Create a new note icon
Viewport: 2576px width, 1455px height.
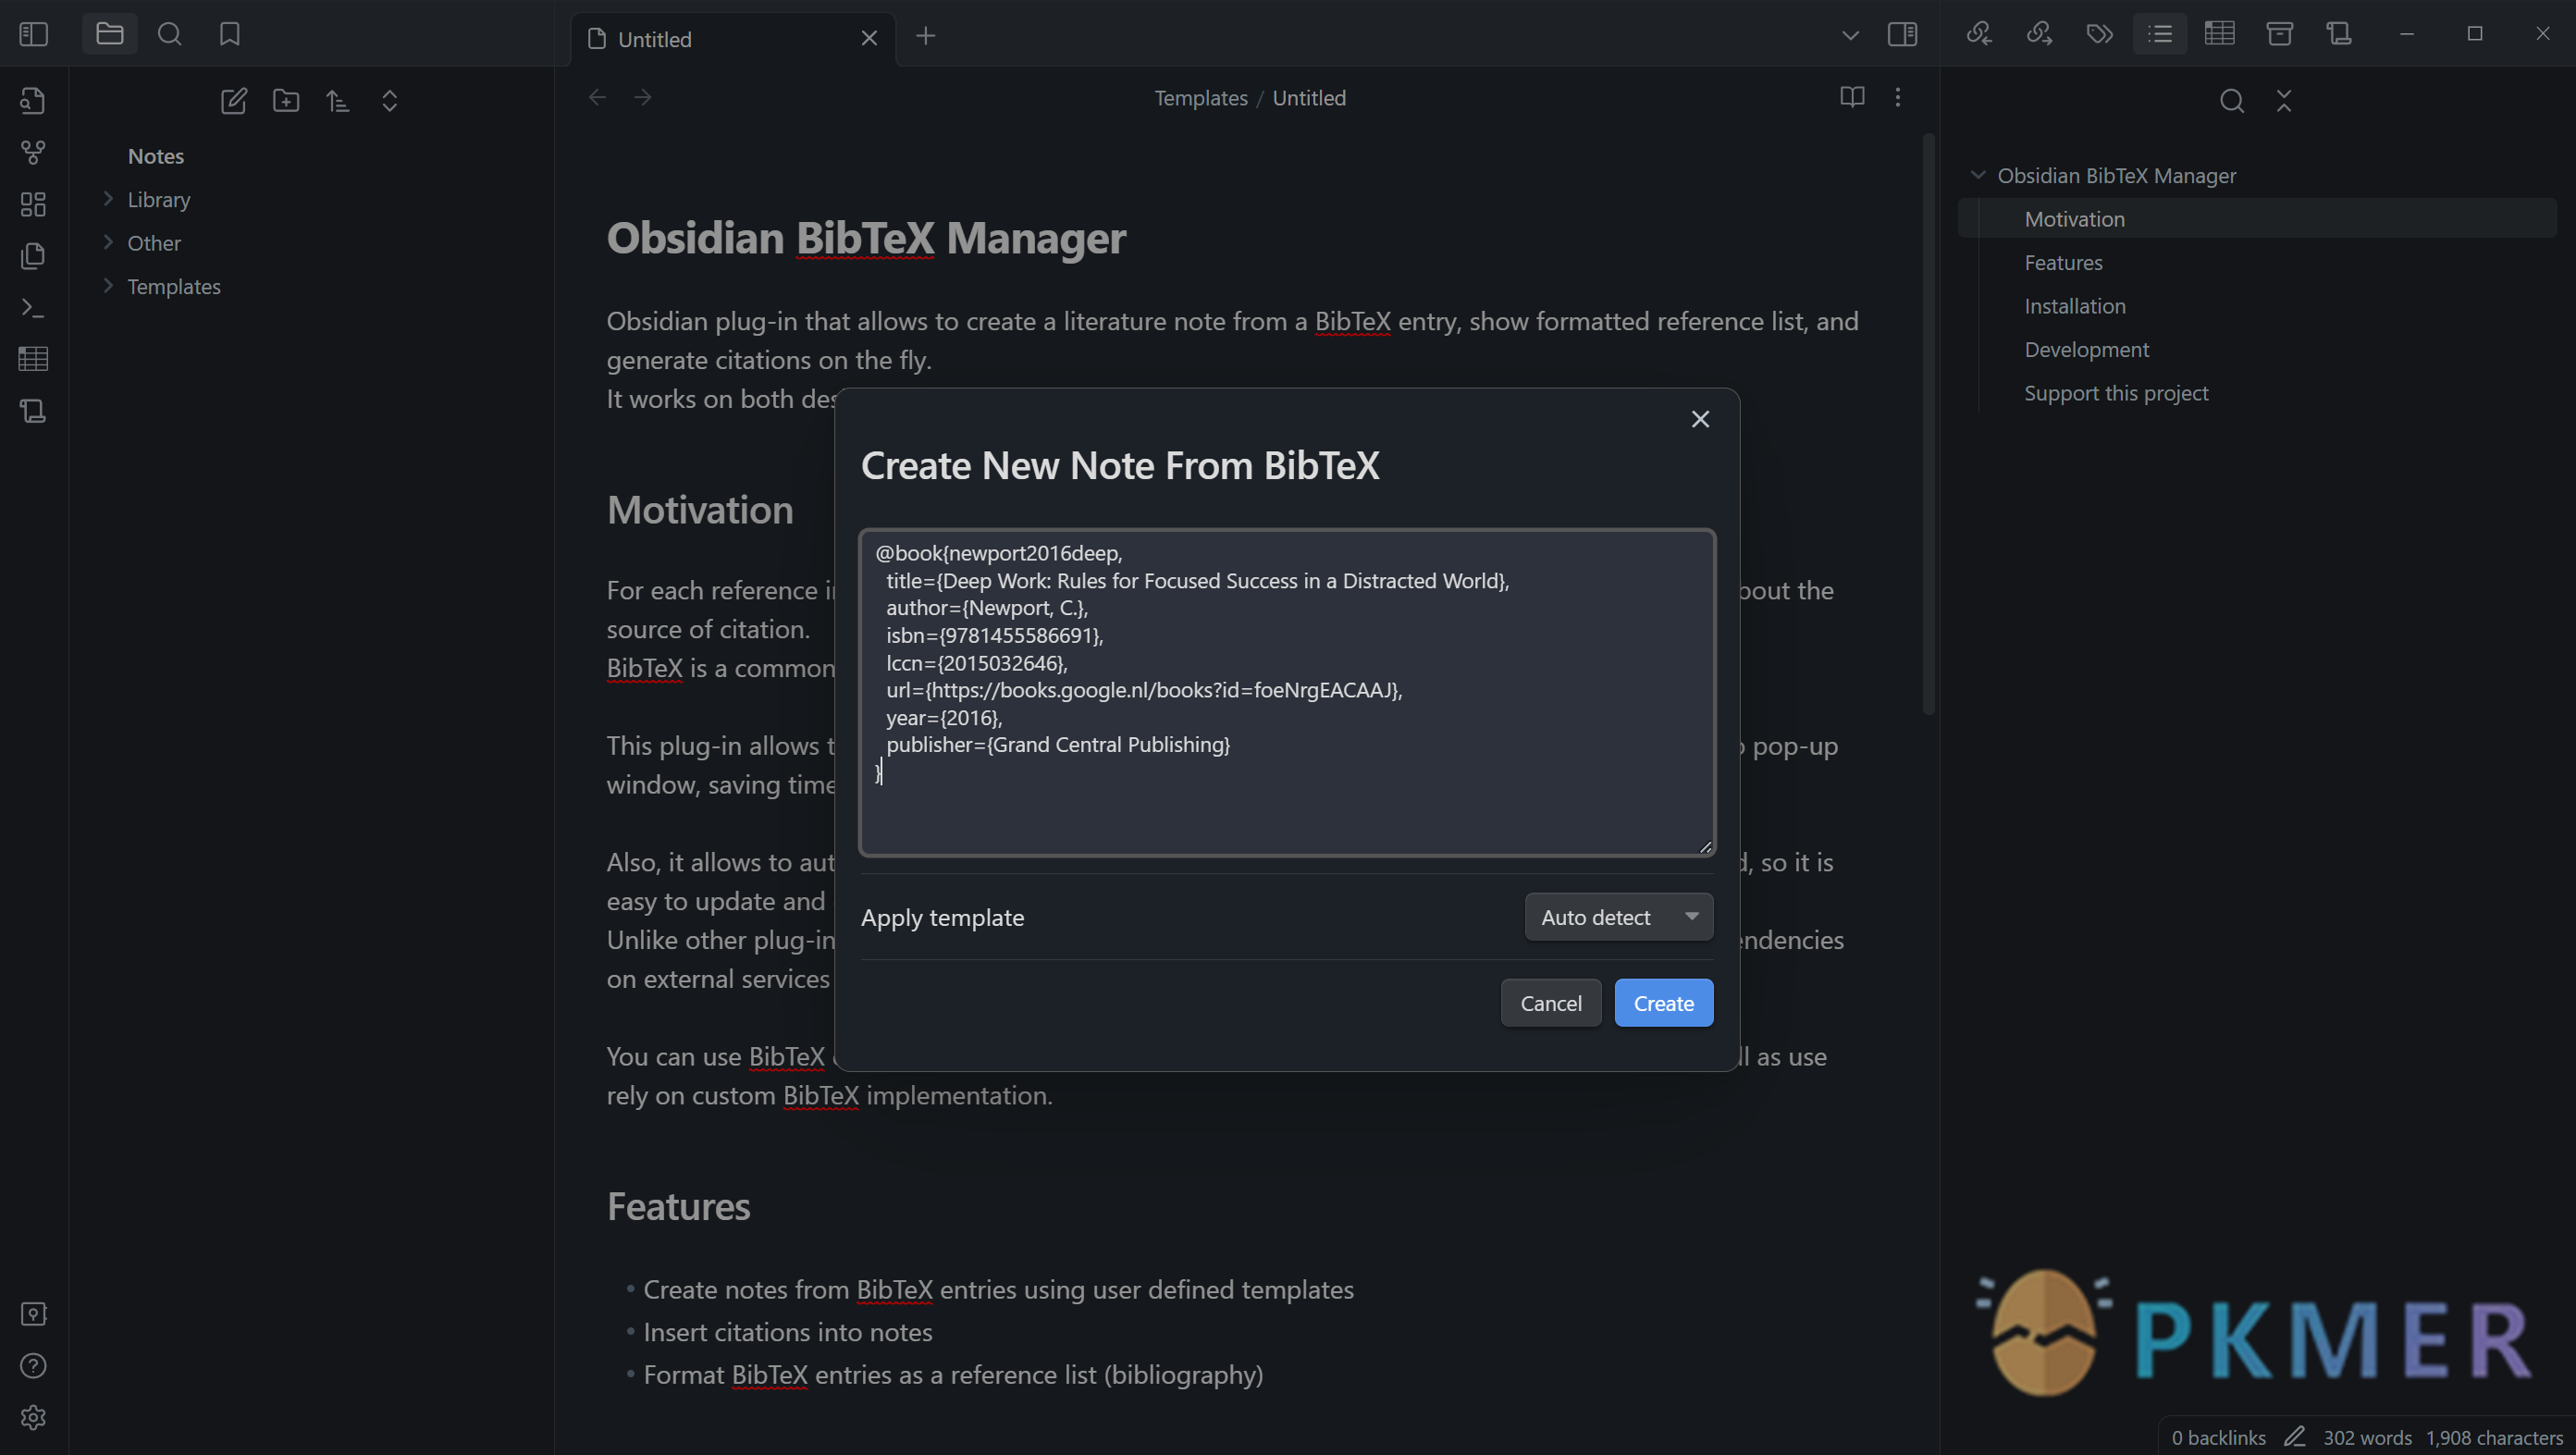234,101
